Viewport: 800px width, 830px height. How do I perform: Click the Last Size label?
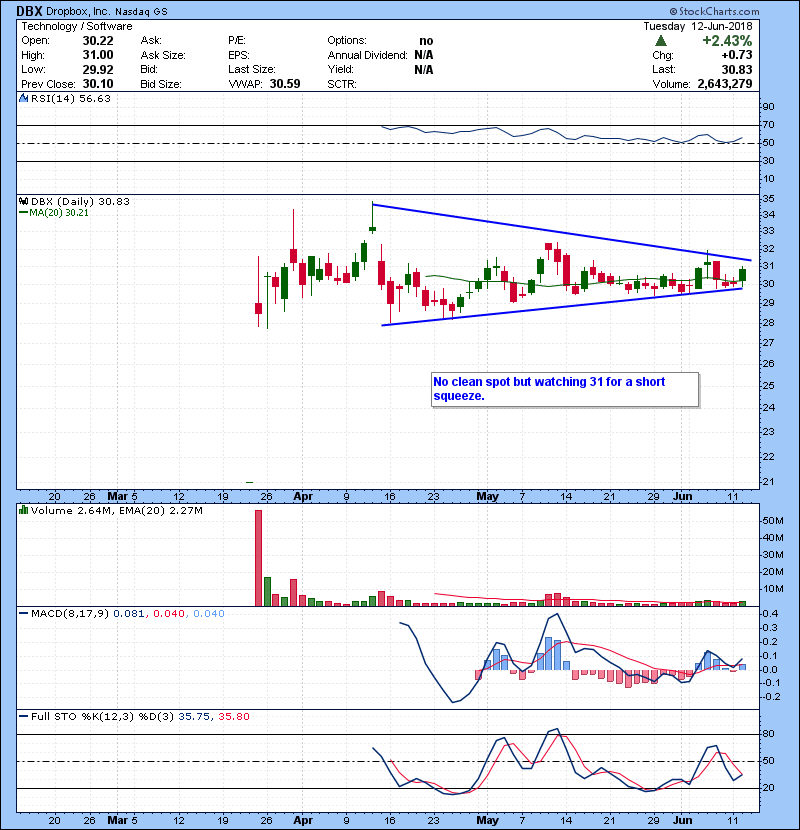pyautogui.click(x=251, y=69)
